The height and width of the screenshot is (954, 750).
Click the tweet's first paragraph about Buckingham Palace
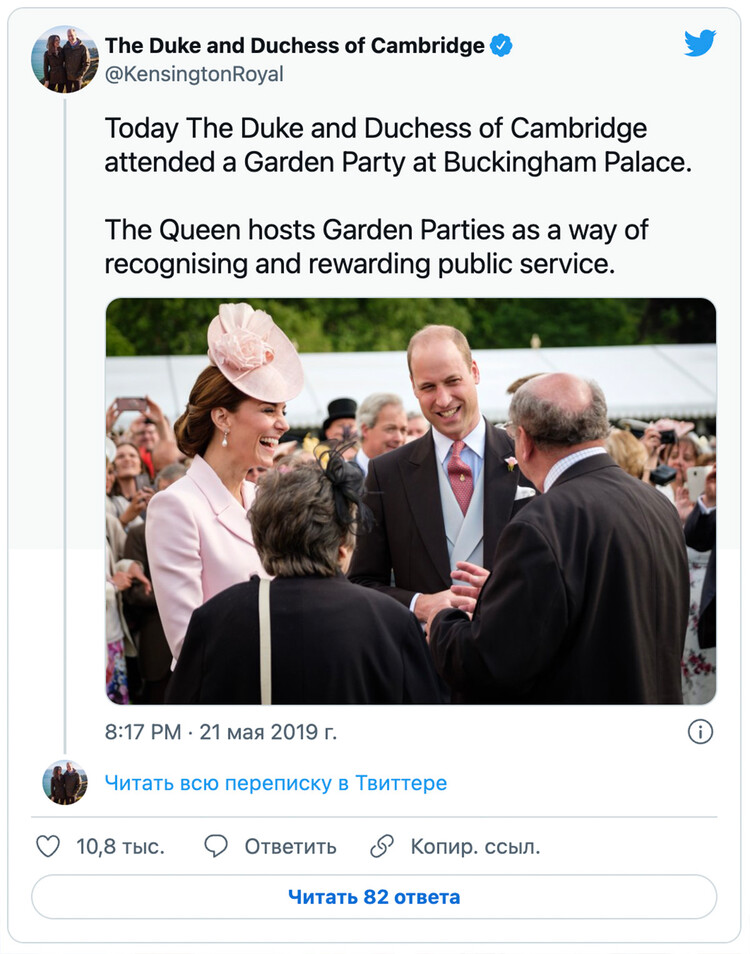398,146
